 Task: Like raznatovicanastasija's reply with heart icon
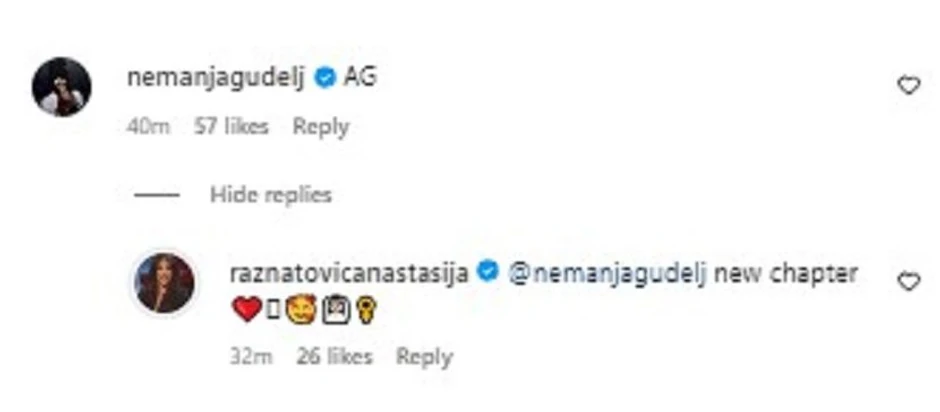click(x=908, y=282)
